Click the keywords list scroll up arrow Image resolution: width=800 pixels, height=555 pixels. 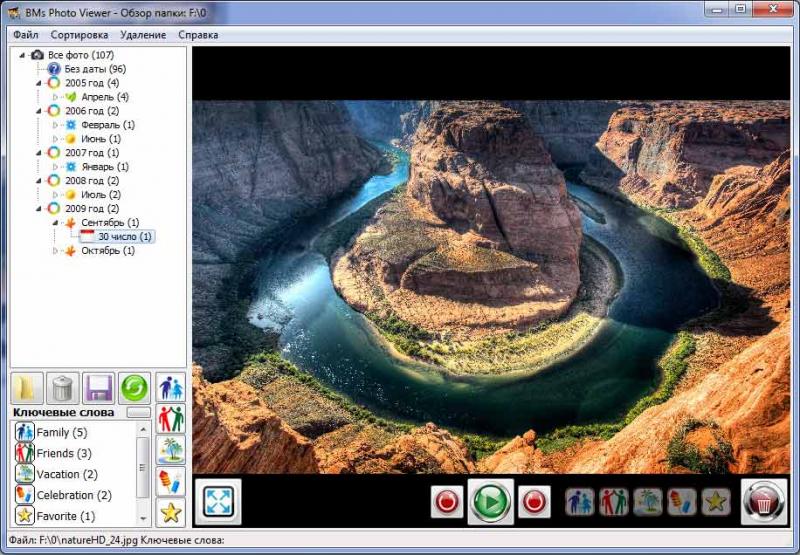click(x=143, y=429)
